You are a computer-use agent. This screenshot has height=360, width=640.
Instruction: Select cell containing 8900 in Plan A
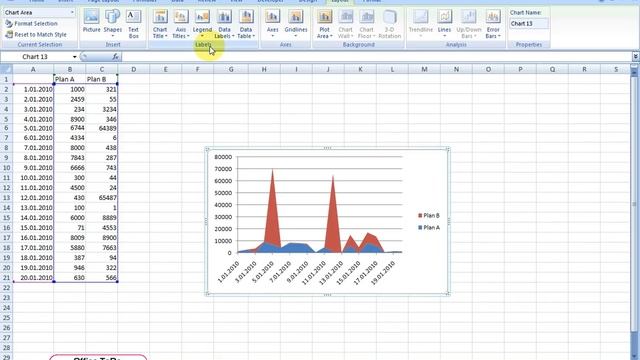[69, 119]
